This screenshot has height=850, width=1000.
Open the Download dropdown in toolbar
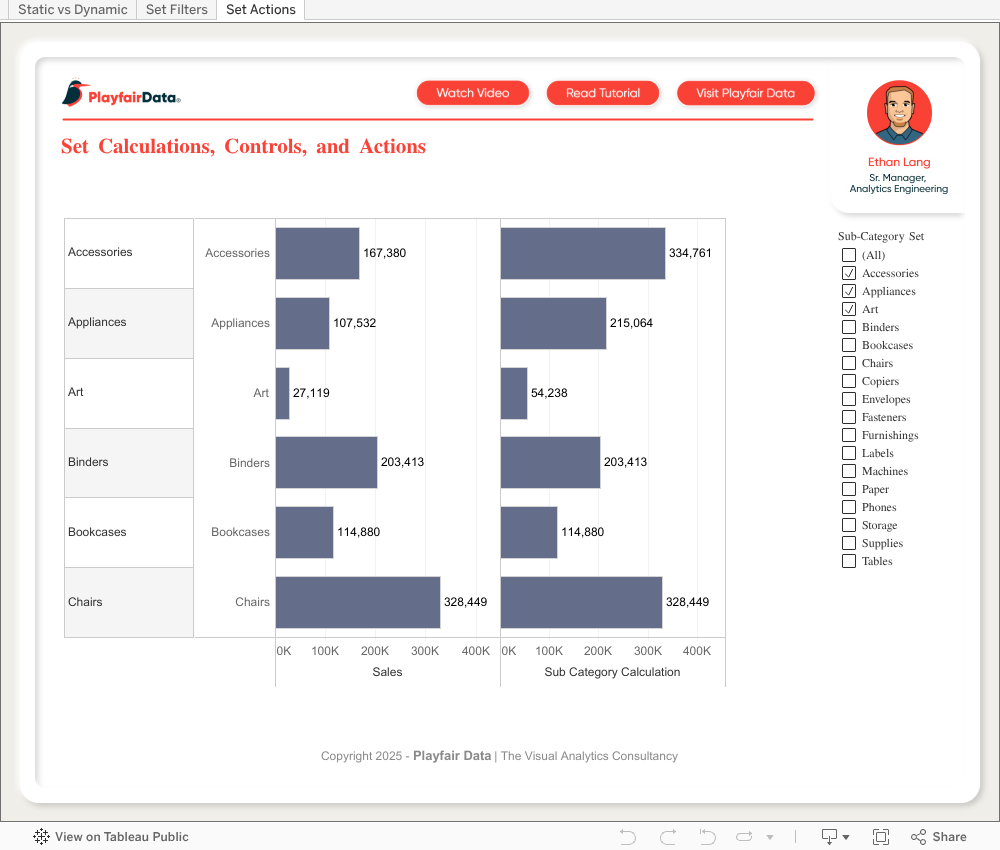click(x=835, y=837)
